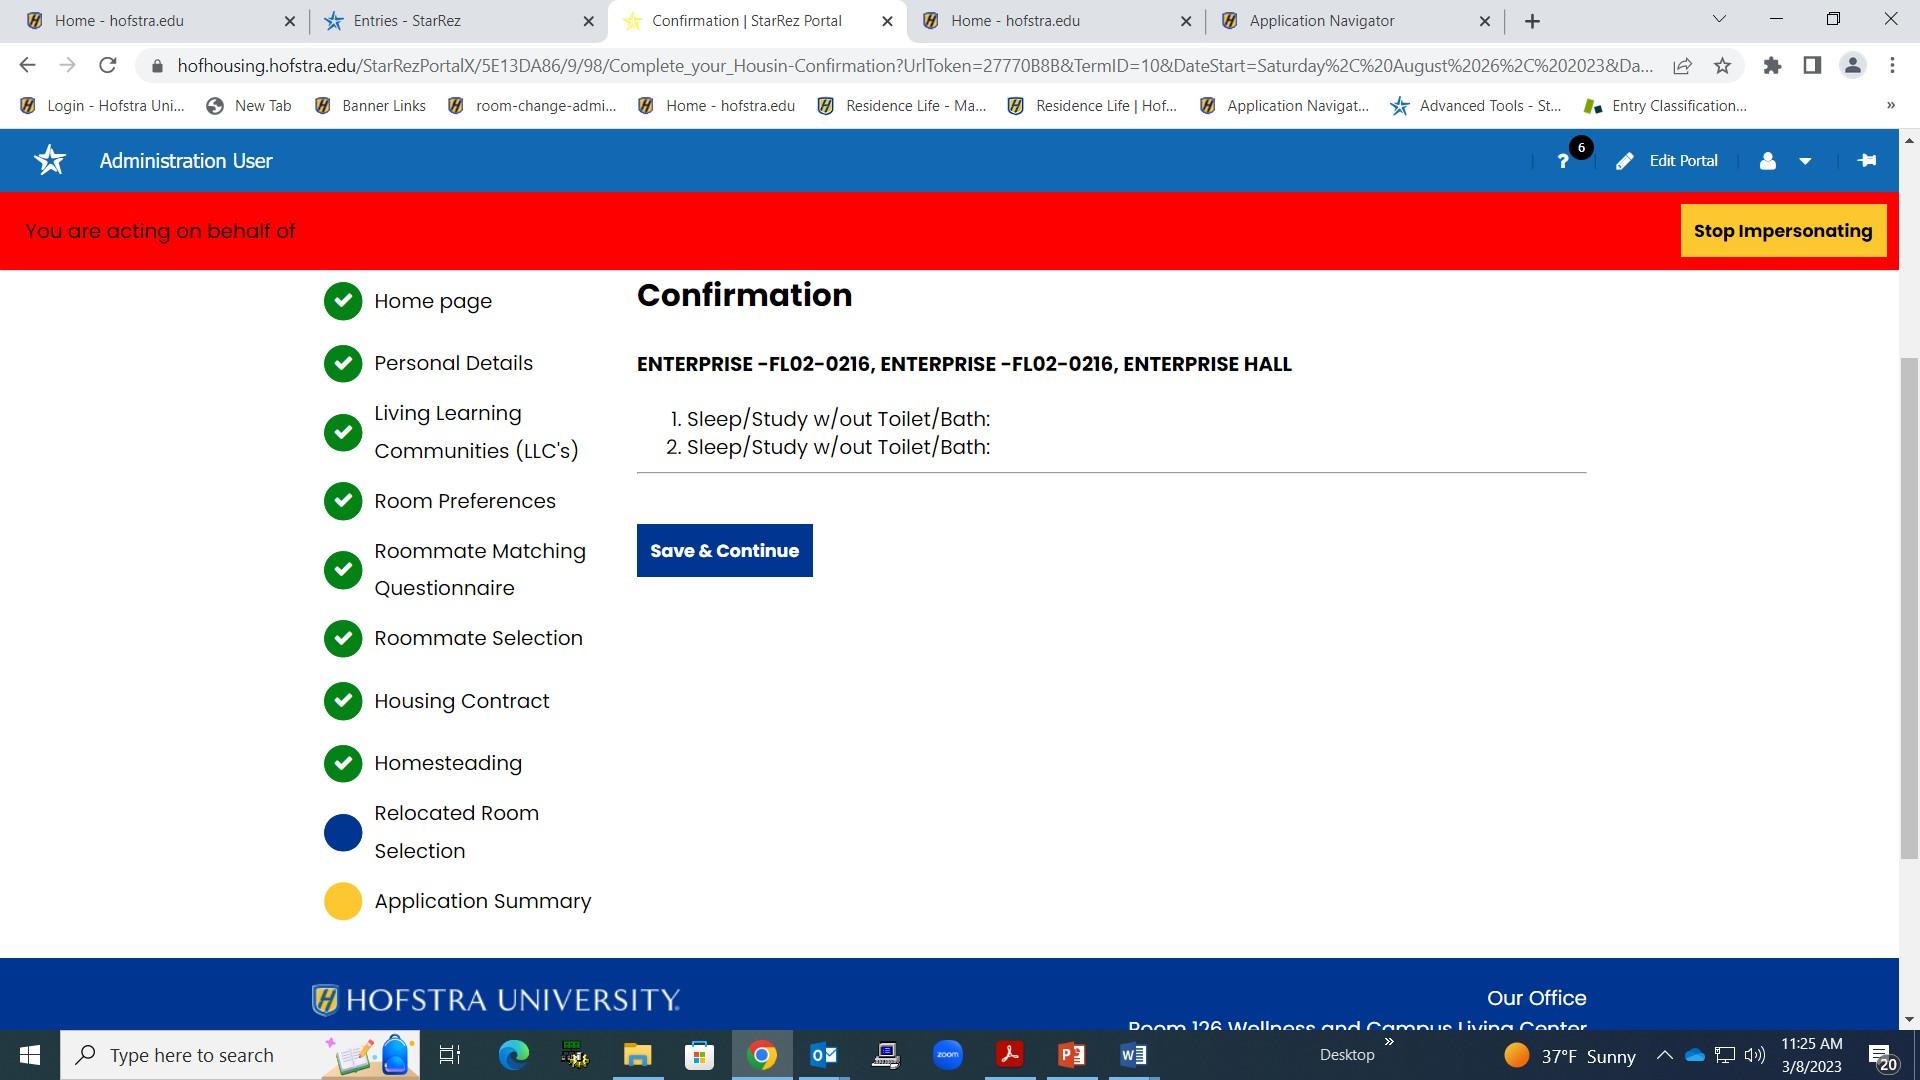Click the StarRez star logo icon

pyautogui.click(x=50, y=160)
